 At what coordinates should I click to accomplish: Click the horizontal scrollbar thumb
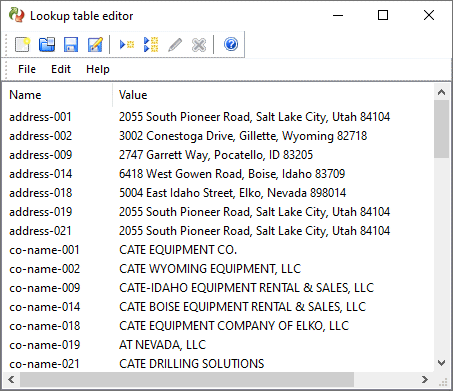pyautogui.click(x=187, y=379)
